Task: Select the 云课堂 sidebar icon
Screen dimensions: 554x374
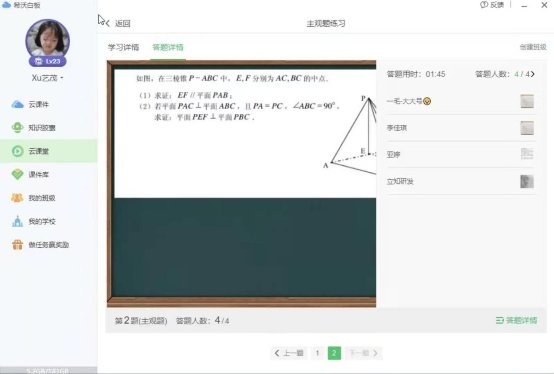Action: coord(17,151)
